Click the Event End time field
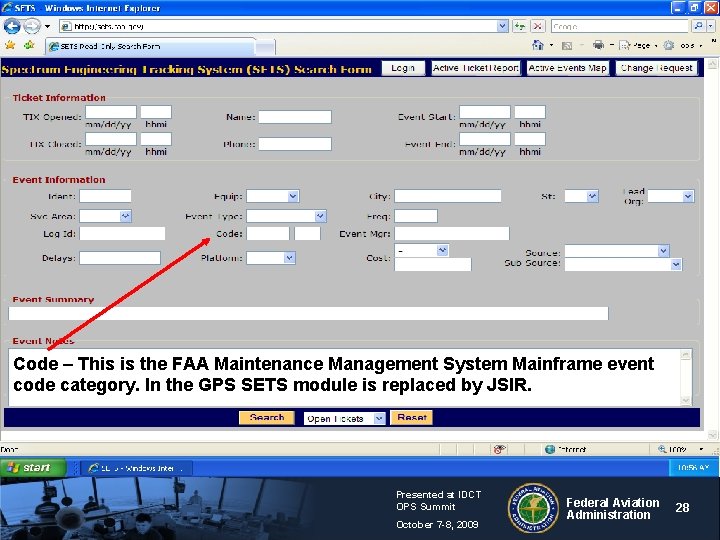This screenshot has height=540, width=720. pos(530,139)
